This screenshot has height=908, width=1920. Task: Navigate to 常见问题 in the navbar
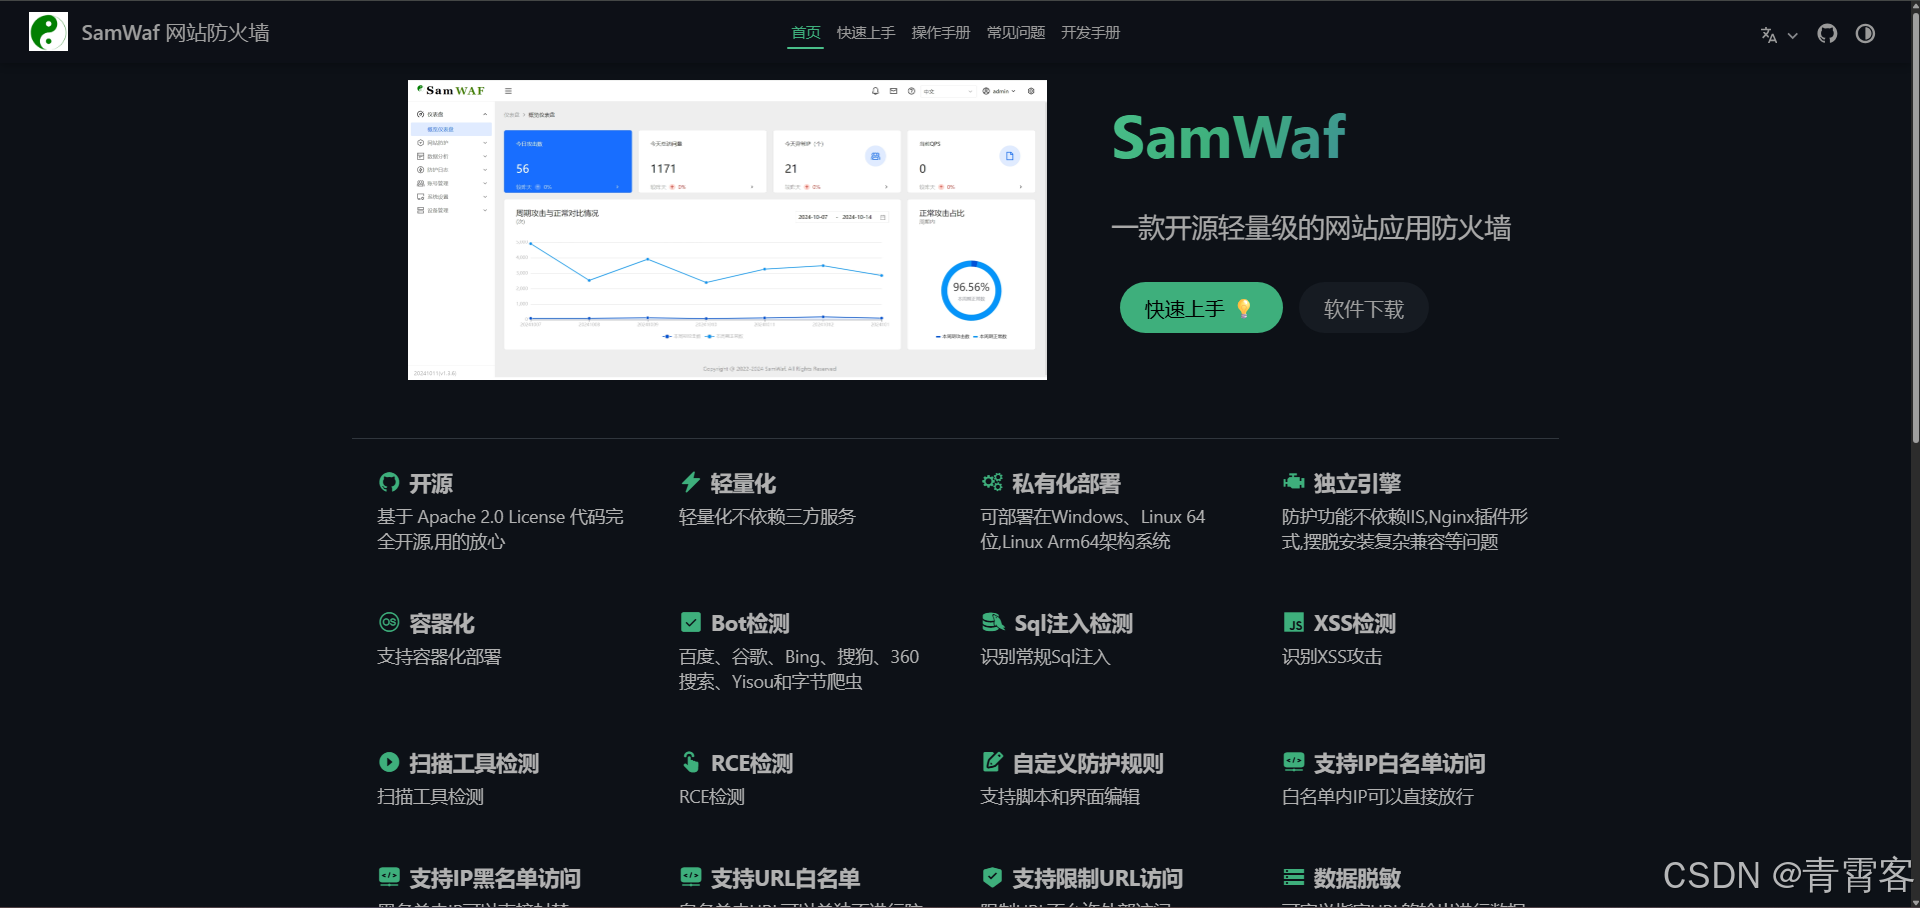coord(1016,33)
